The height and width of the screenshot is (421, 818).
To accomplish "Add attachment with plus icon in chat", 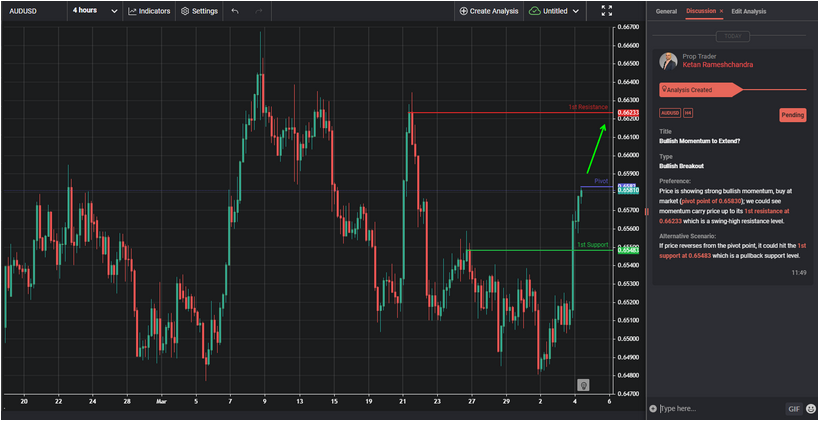I will coord(653,408).
